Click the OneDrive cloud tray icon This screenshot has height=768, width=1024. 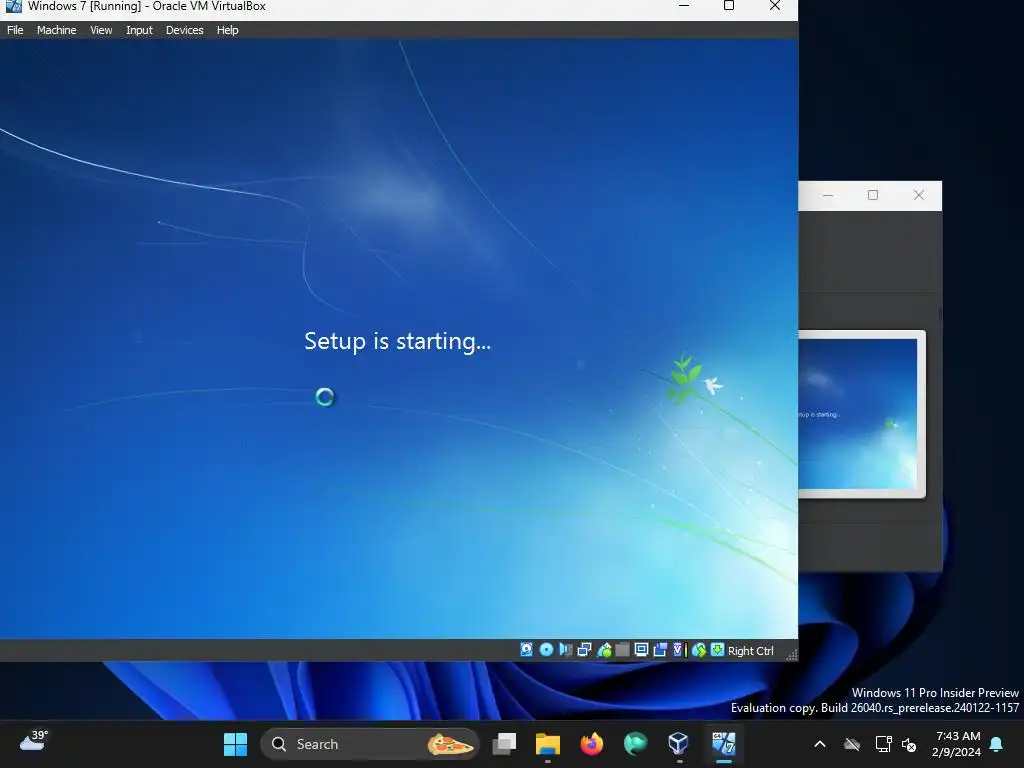coord(852,744)
